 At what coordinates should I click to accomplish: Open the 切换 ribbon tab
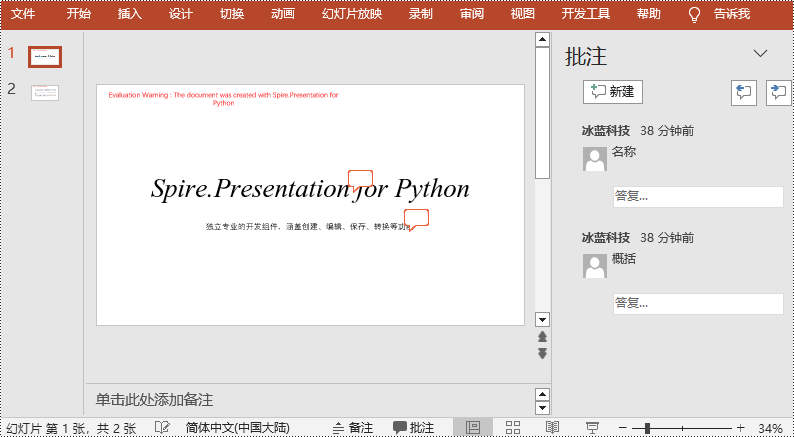(232, 14)
